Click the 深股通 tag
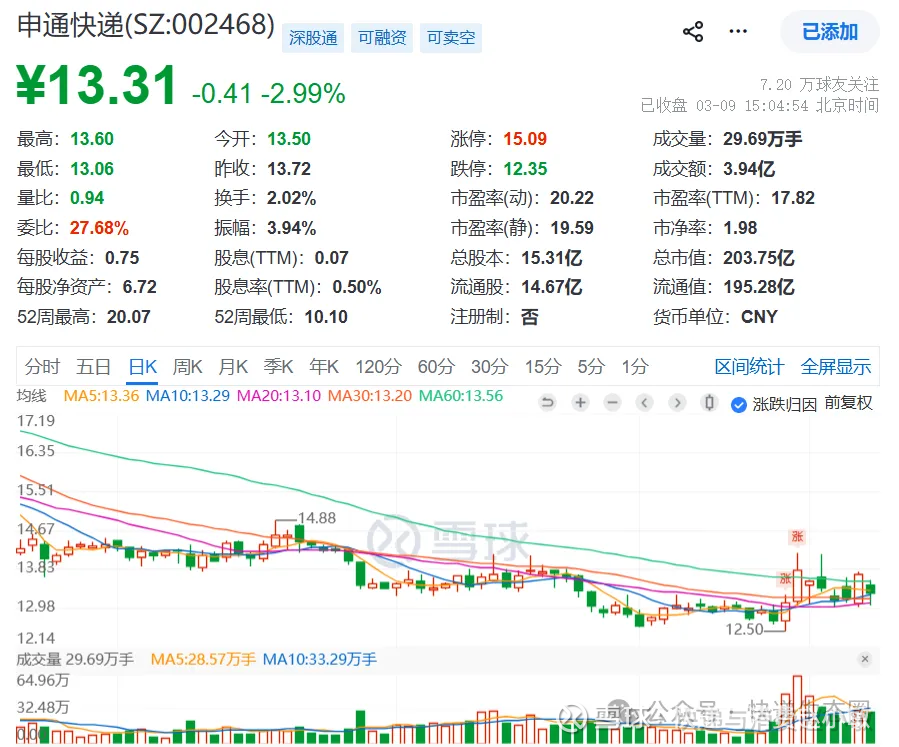The height and width of the screenshot is (747, 899). tap(313, 38)
